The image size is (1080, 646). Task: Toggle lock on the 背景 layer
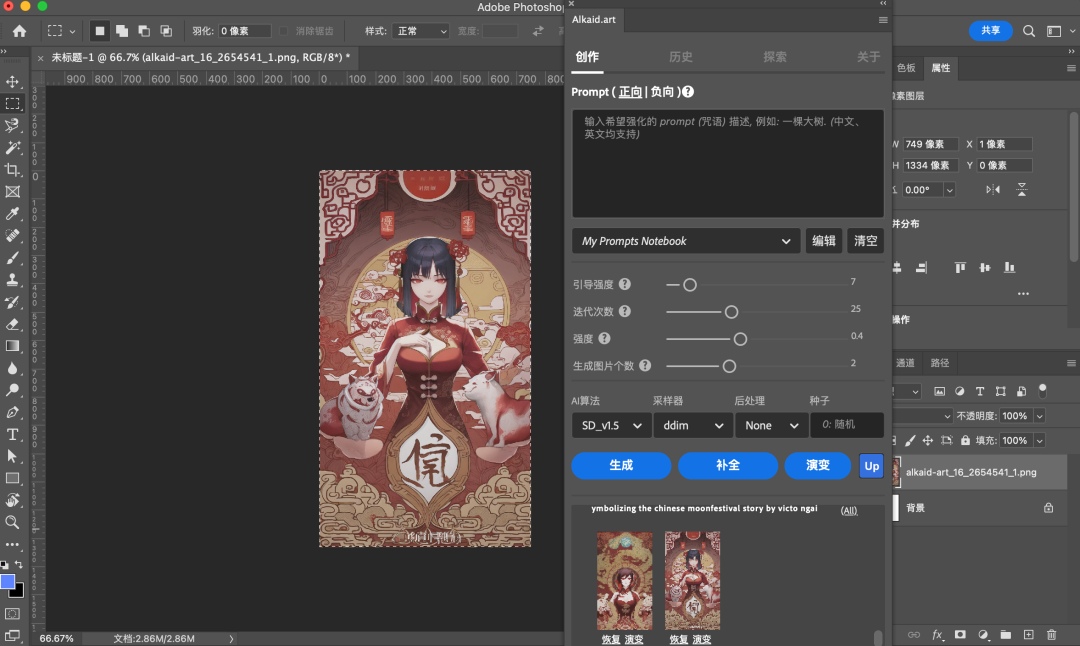pos(1048,508)
